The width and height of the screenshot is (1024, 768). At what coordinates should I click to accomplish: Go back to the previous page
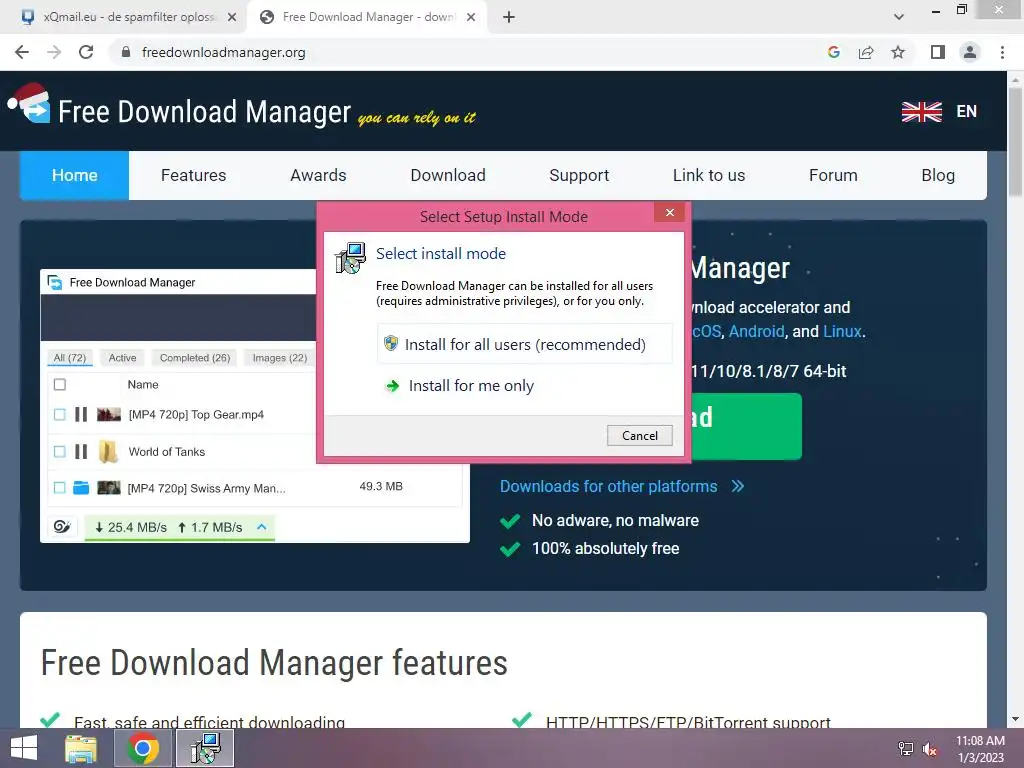(x=22, y=52)
